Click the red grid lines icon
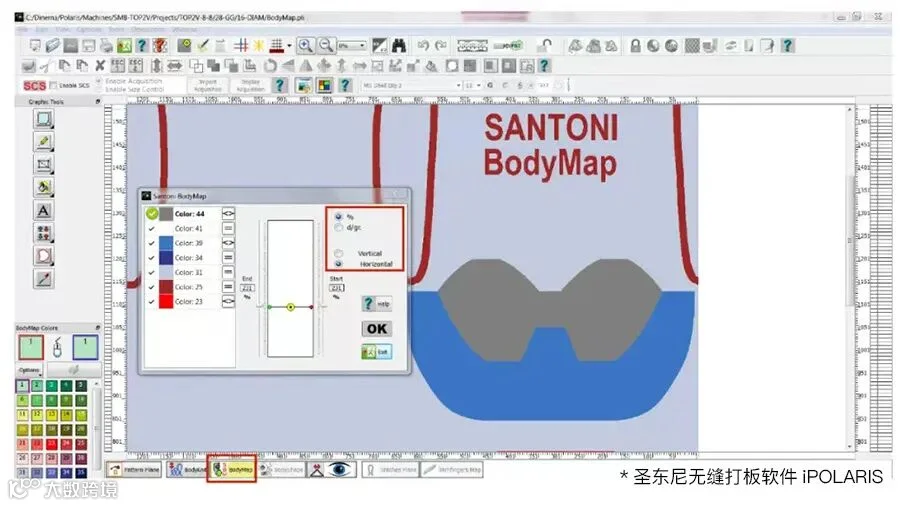 [x=241, y=45]
